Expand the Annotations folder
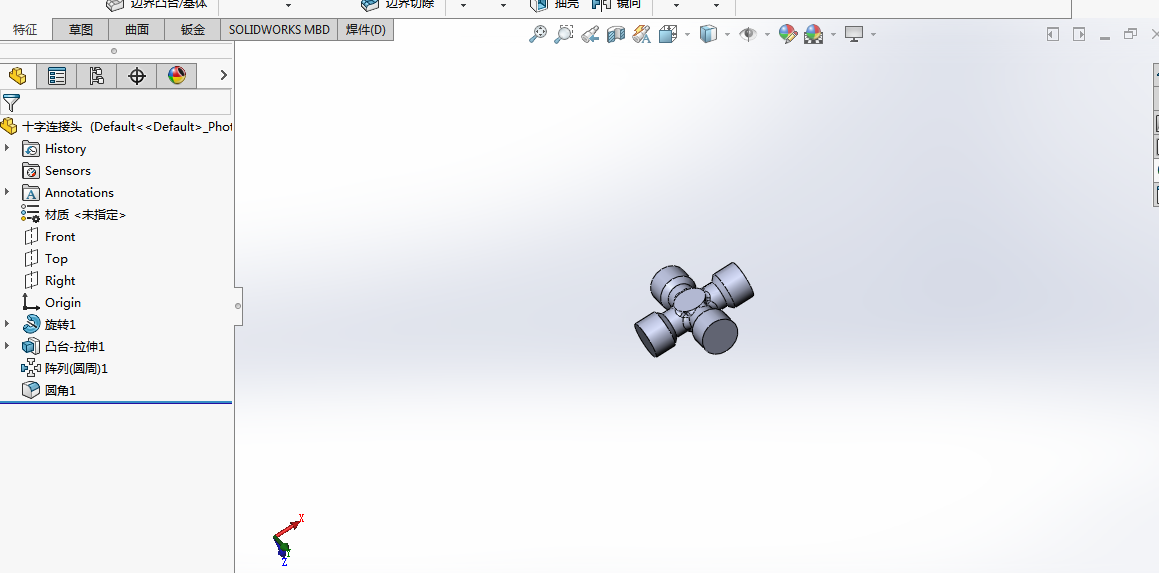The height and width of the screenshot is (573, 1159). click(x=7, y=192)
